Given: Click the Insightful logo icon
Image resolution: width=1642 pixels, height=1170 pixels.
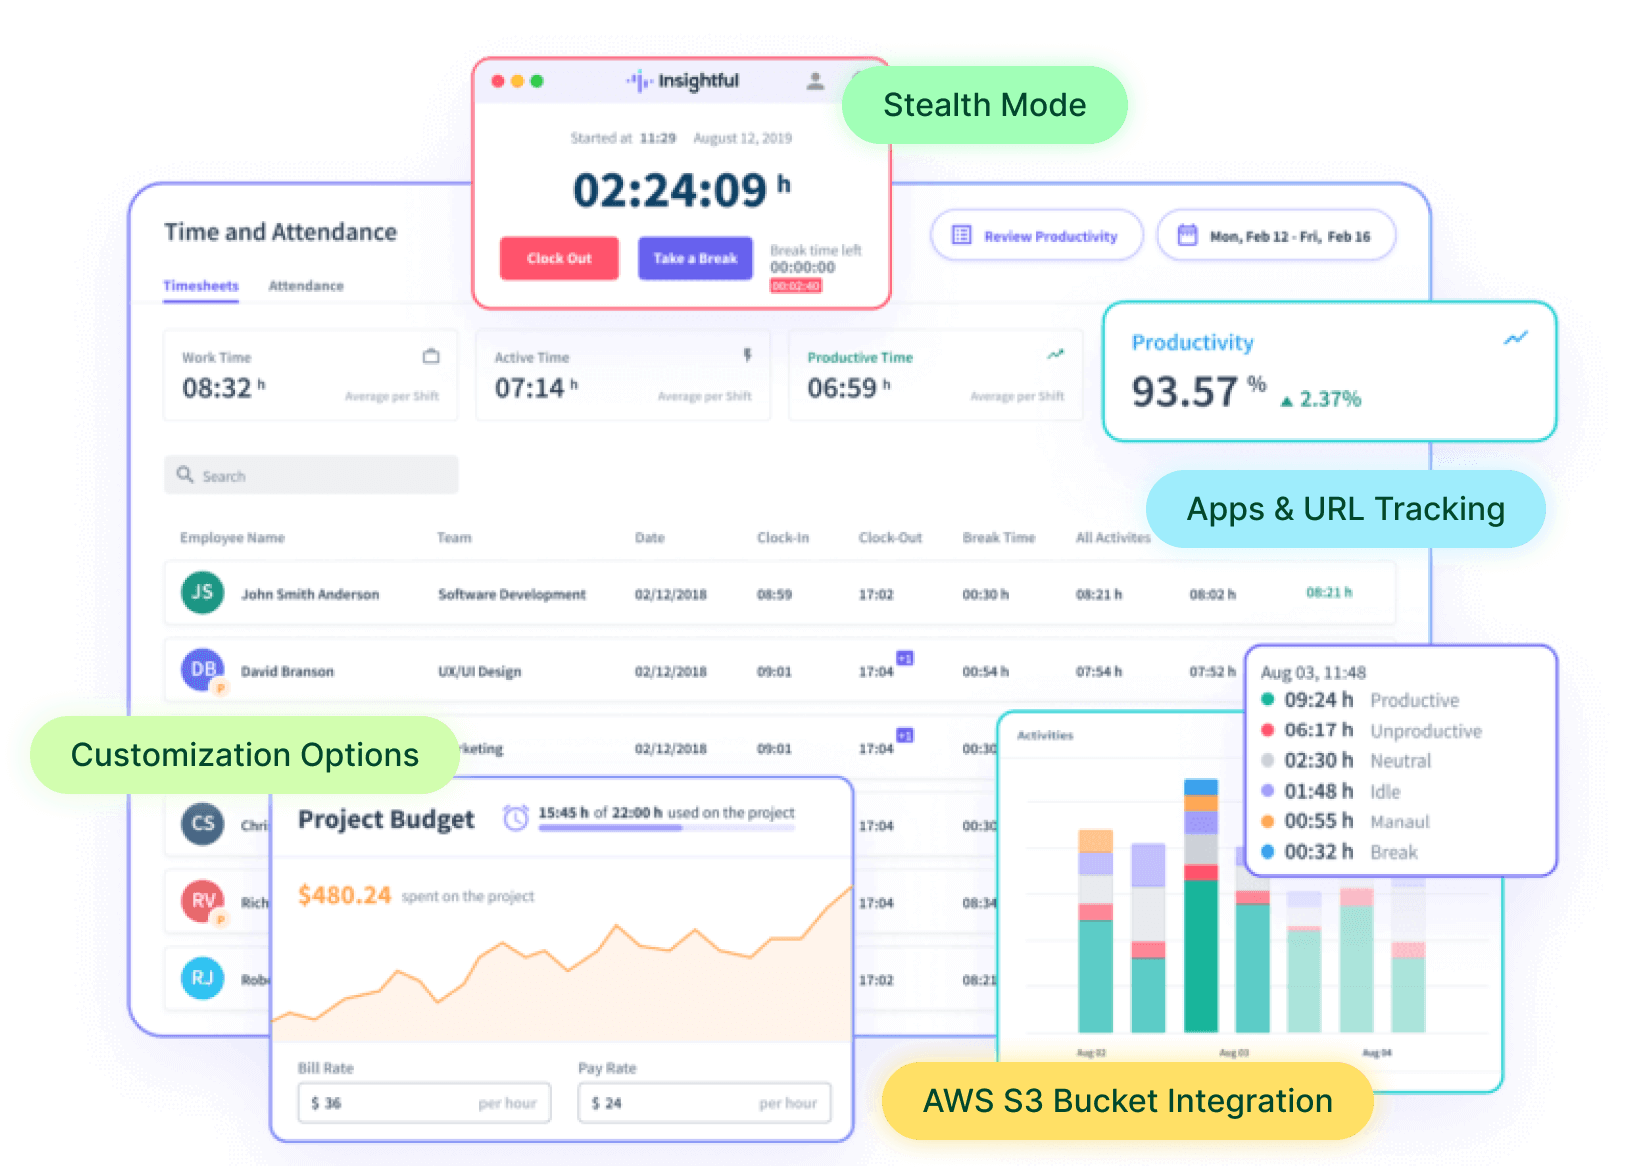Looking at the screenshot, I should (x=639, y=81).
